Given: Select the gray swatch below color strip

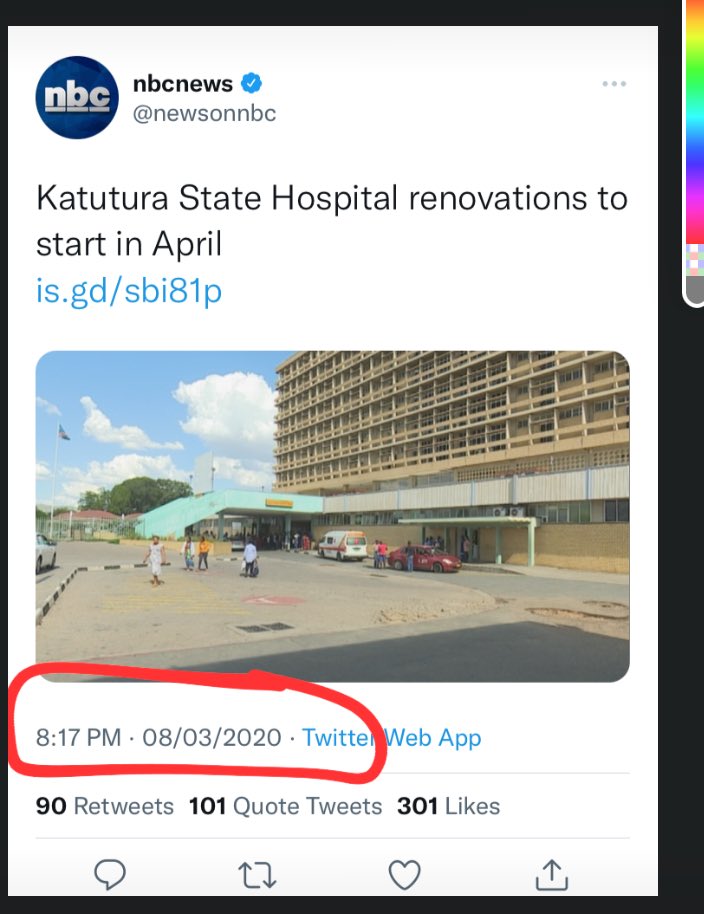Looking at the screenshot, I should click(695, 288).
